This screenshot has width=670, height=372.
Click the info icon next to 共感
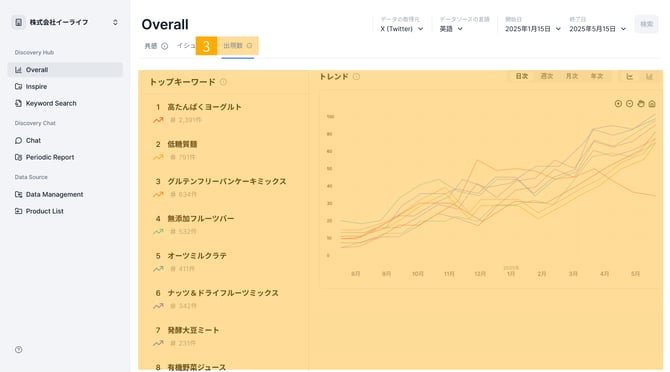click(x=164, y=46)
